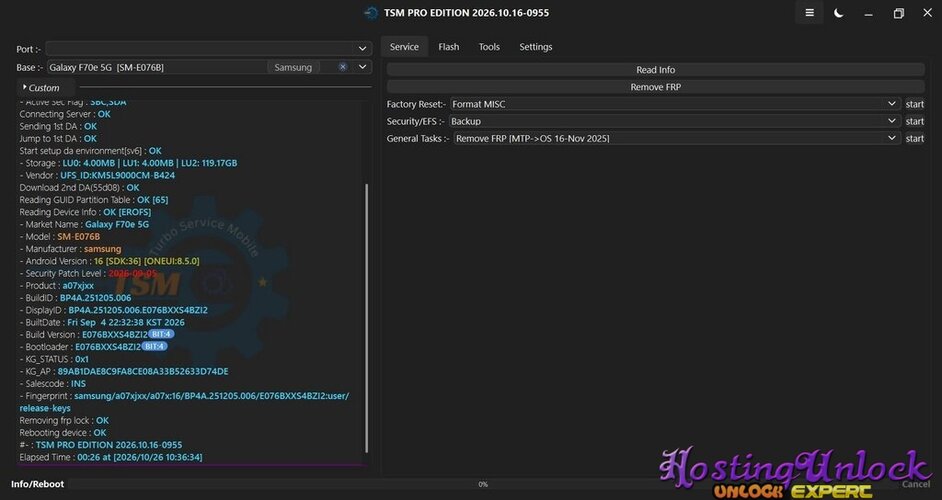Image resolution: width=942 pixels, height=500 pixels.
Task: Click the Read Info button
Action: pos(655,70)
